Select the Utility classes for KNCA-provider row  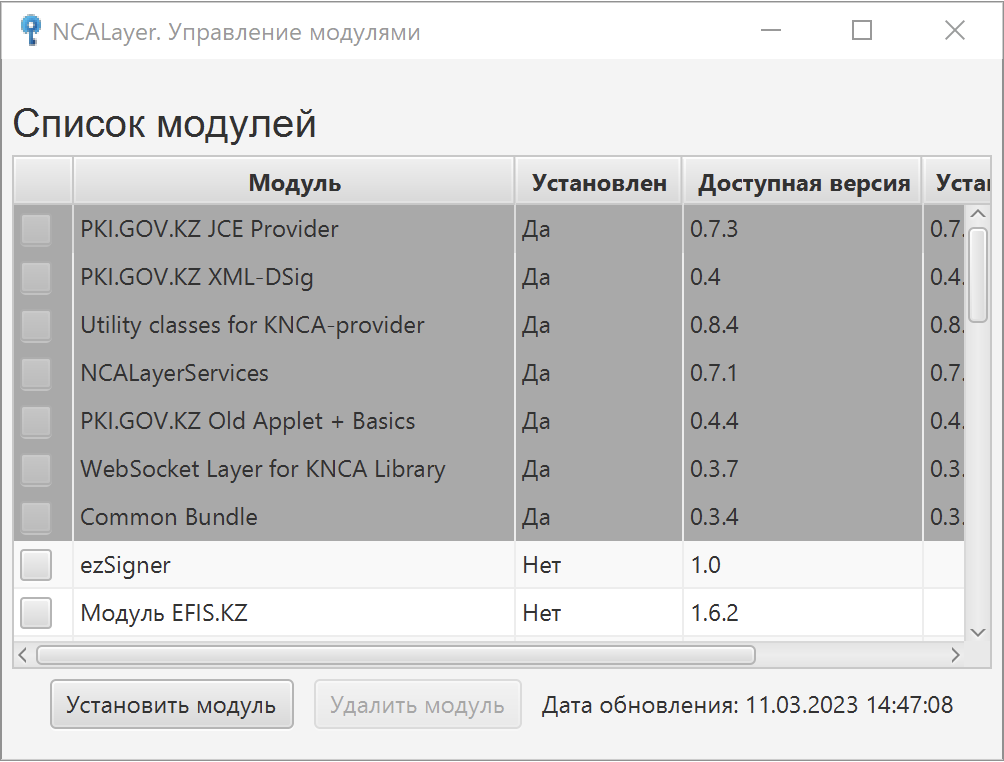click(250, 325)
